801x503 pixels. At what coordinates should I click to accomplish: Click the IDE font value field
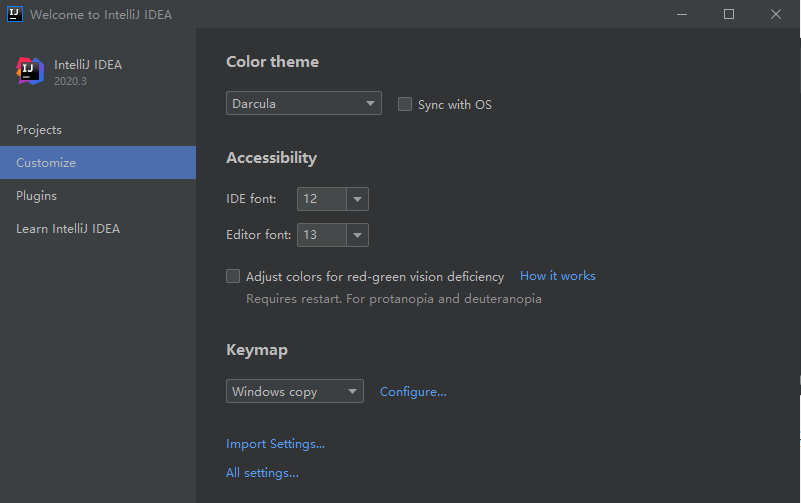click(x=321, y=199)
